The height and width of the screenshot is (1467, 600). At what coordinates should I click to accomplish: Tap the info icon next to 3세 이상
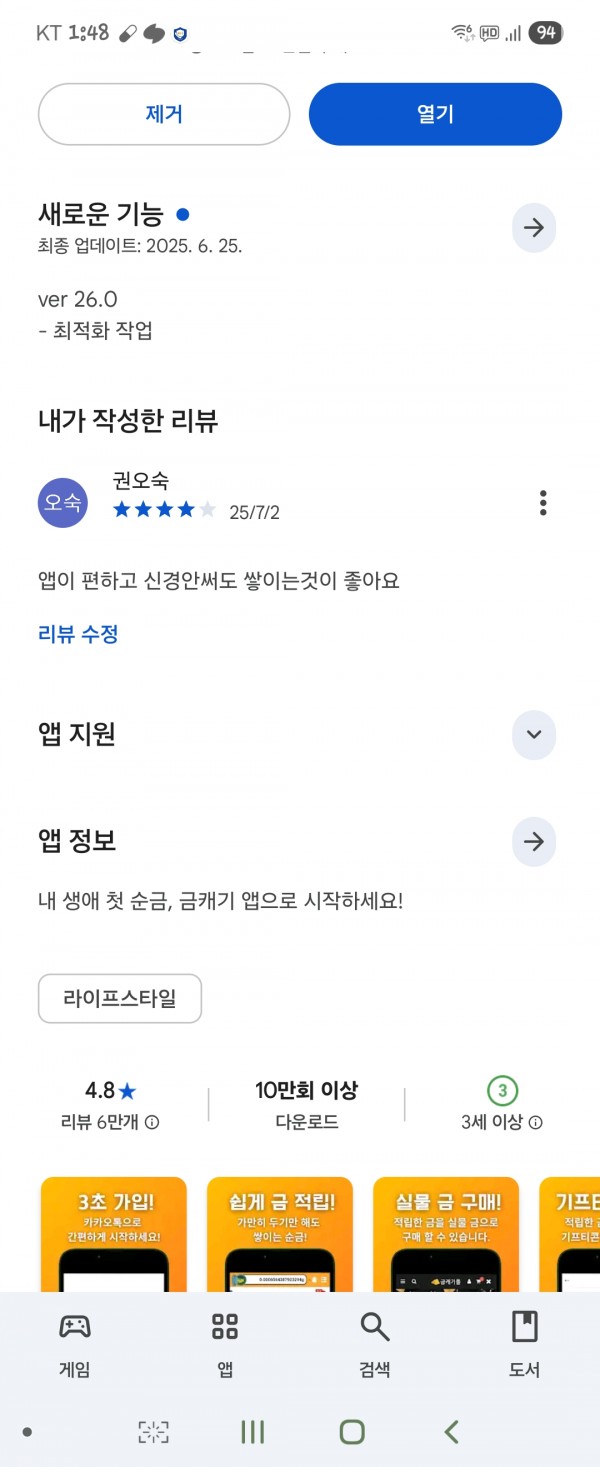click(x=536, y=1123)
